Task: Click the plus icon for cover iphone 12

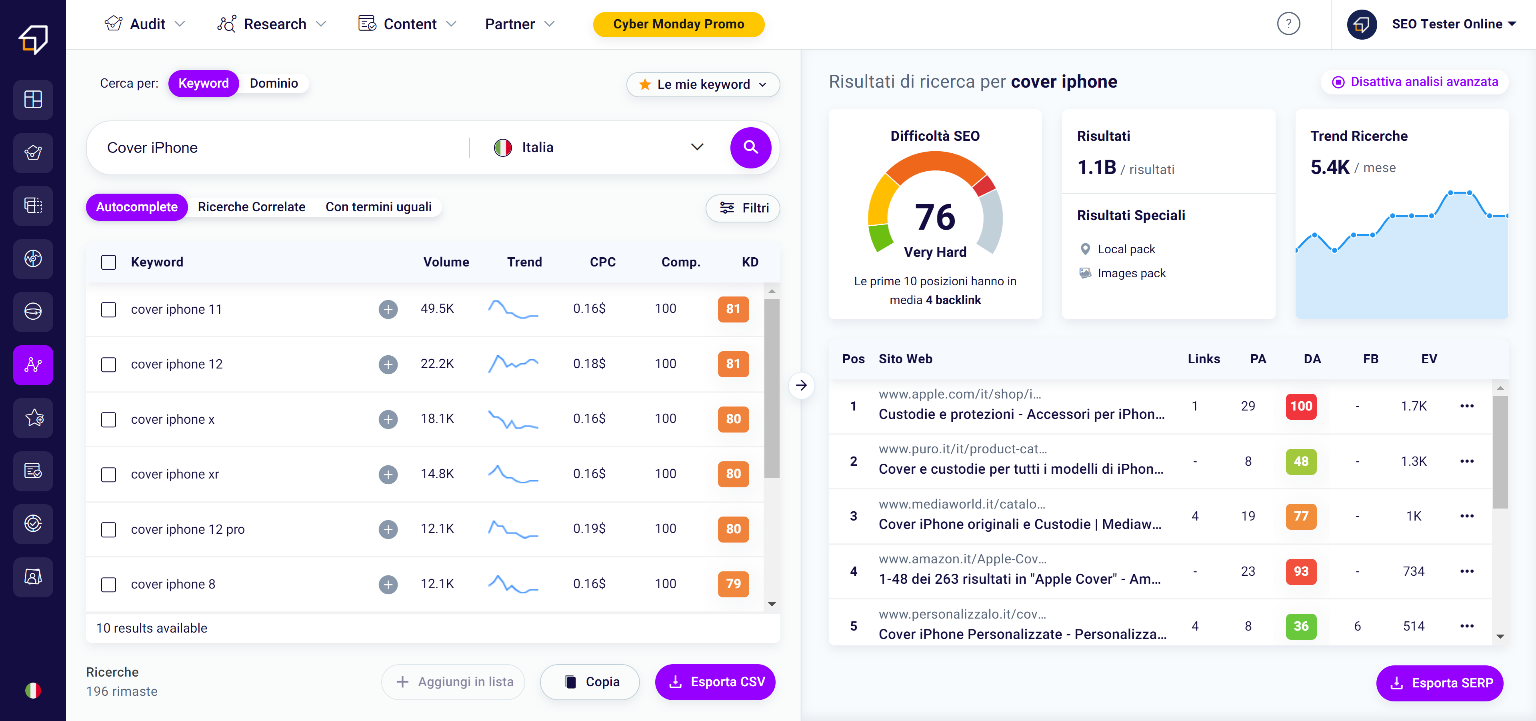Action: coord(388,365)
